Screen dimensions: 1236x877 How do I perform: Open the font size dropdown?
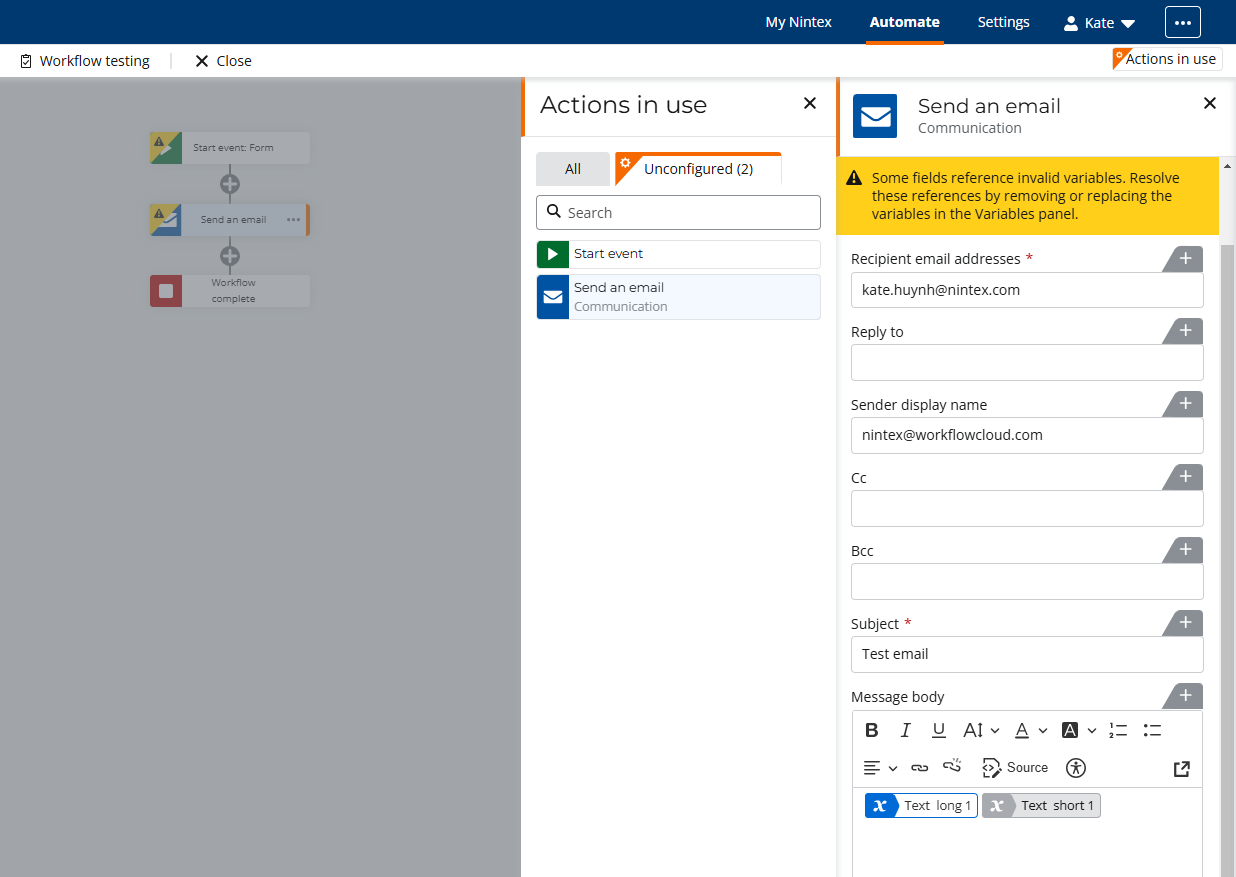(981, 730)
